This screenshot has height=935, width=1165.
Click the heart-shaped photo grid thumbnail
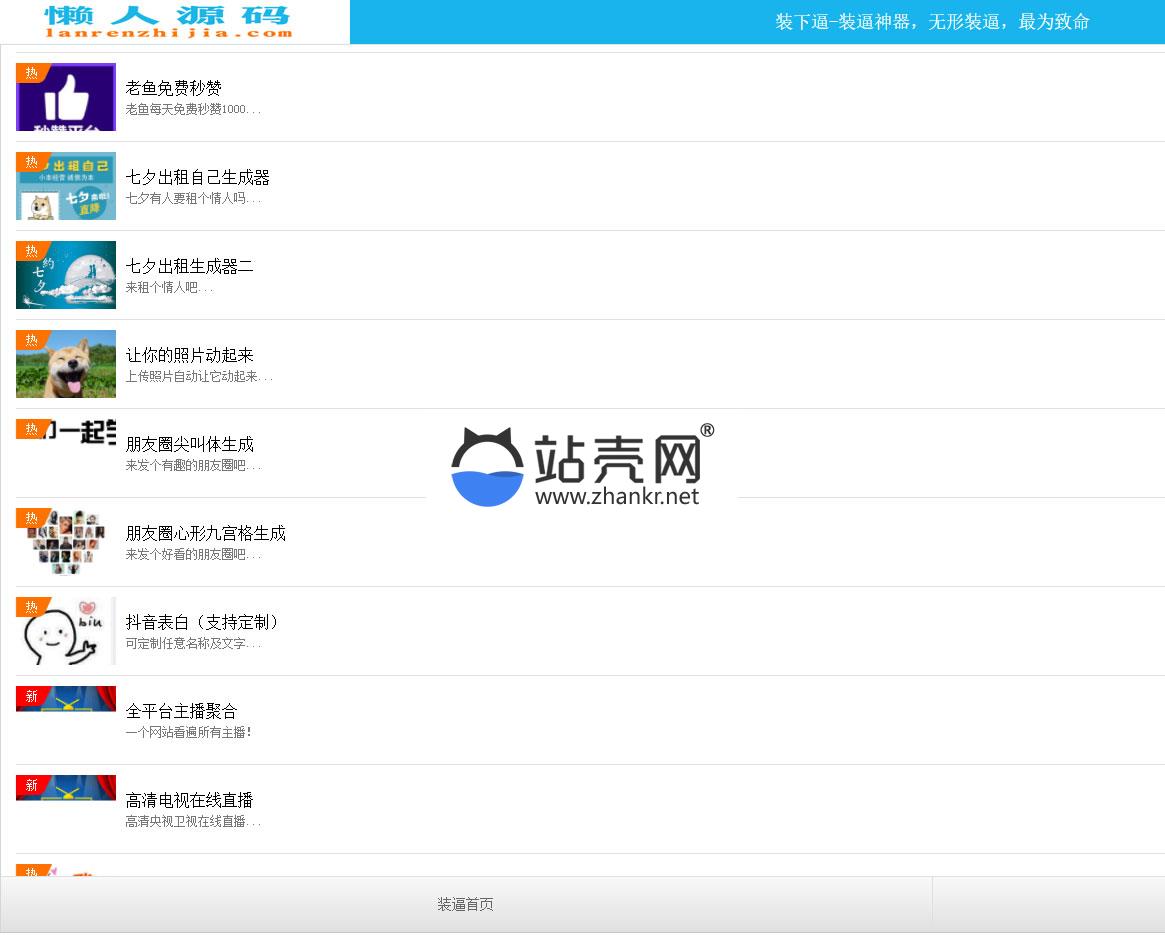click(66, 542)
